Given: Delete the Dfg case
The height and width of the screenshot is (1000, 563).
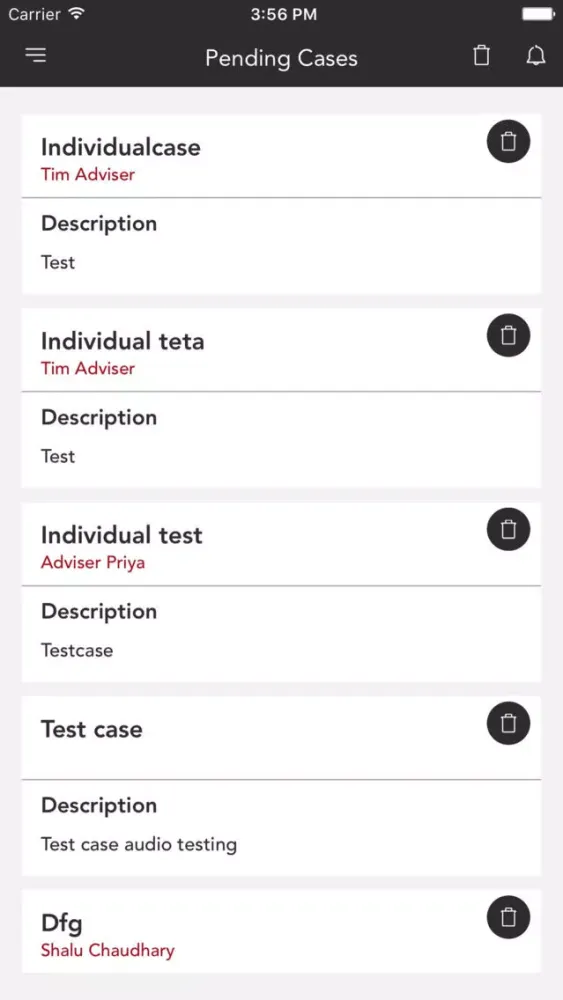Looking at the screenshot, I should click(x=508, y=916).
